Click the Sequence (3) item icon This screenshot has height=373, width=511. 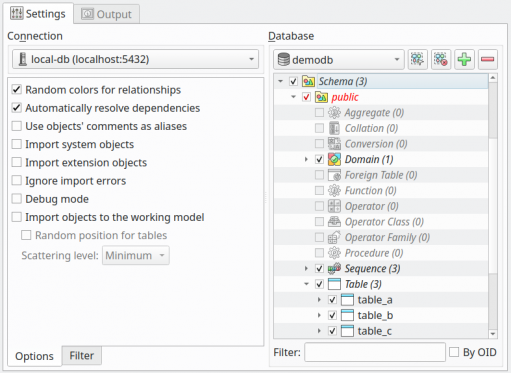[334, 268]
